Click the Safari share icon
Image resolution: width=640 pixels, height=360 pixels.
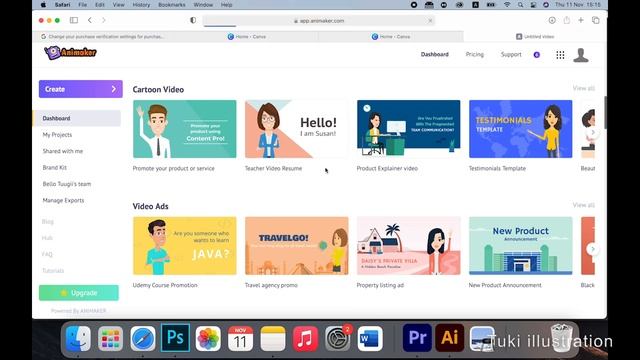tap(567, 20)
